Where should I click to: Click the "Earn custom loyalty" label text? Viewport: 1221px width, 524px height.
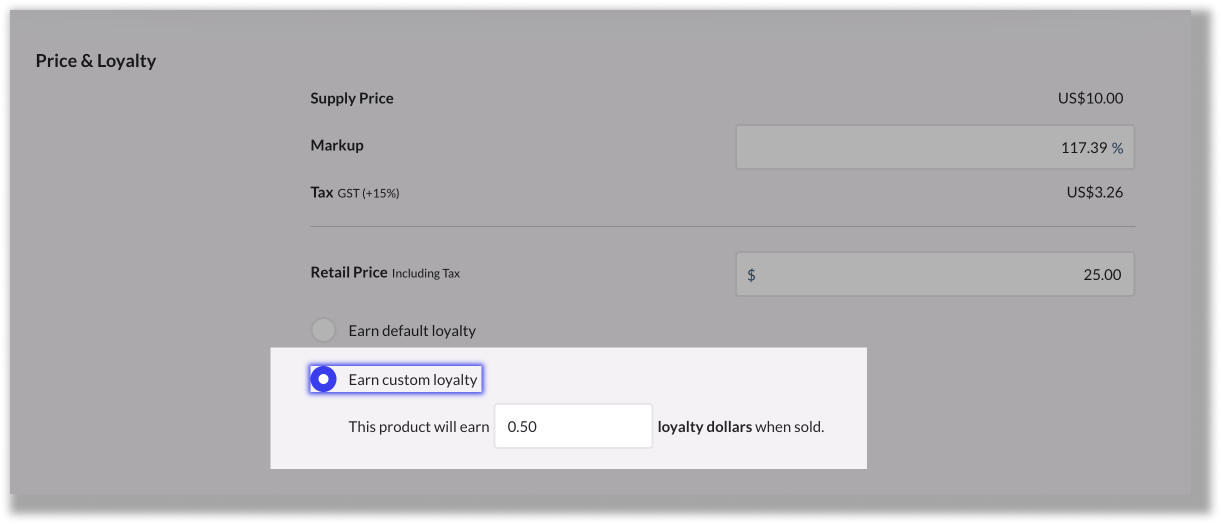[413, 380]
